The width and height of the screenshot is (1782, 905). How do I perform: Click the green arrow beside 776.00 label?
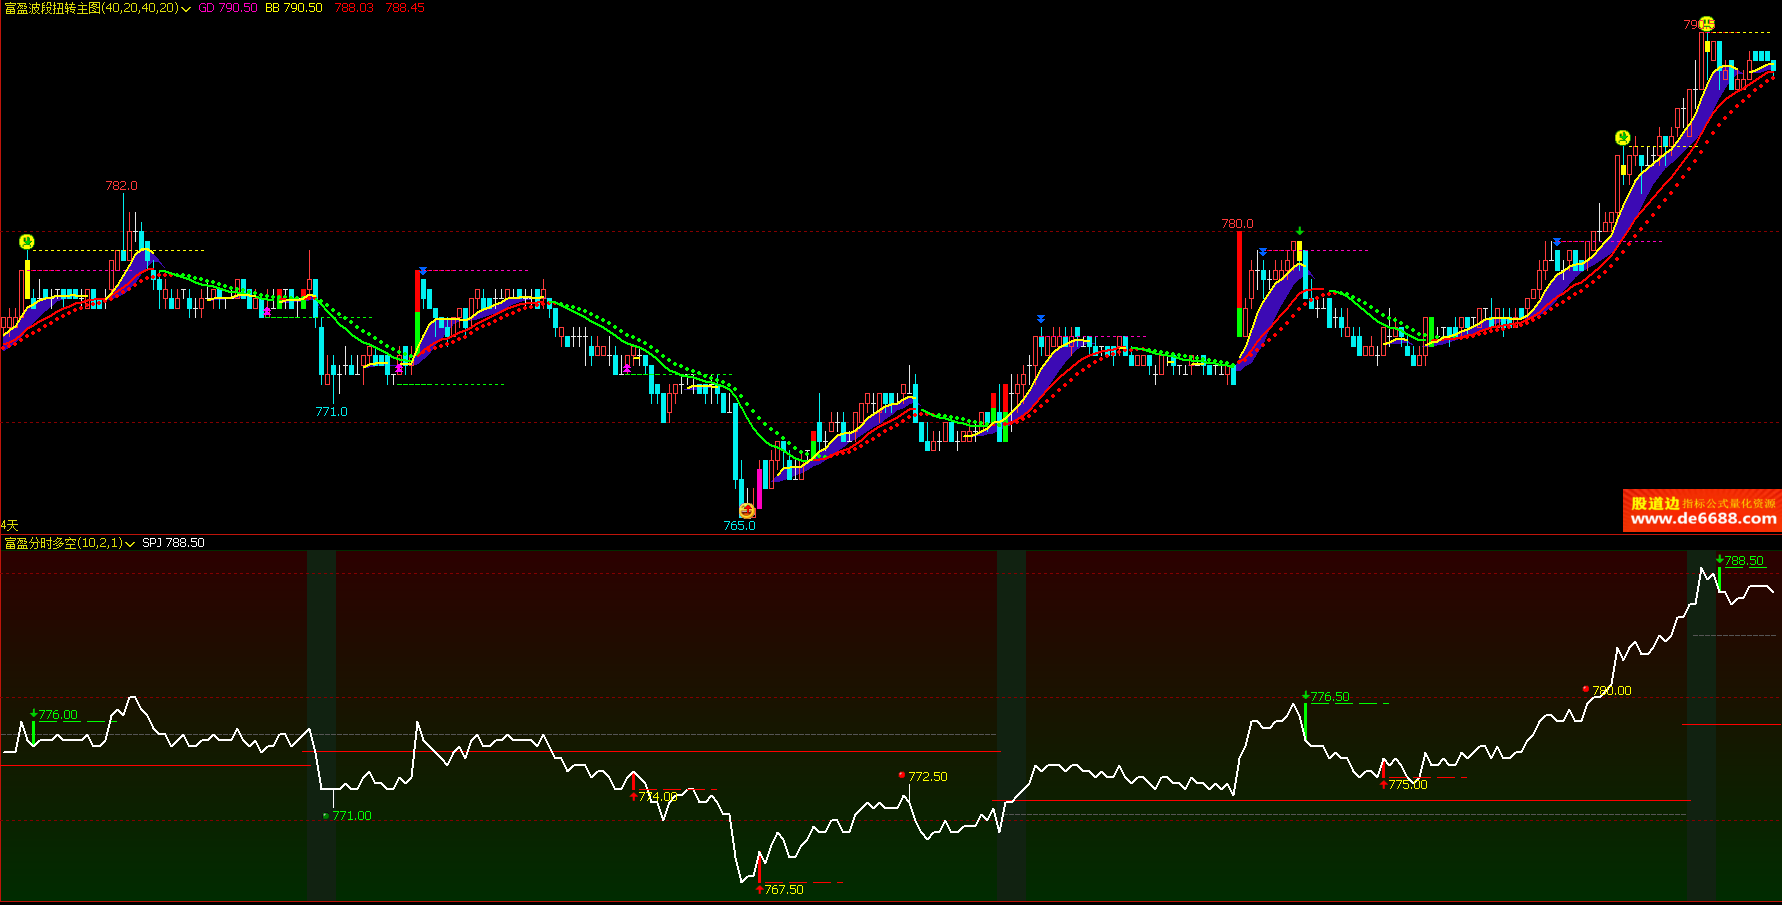[x=34, y=714]
